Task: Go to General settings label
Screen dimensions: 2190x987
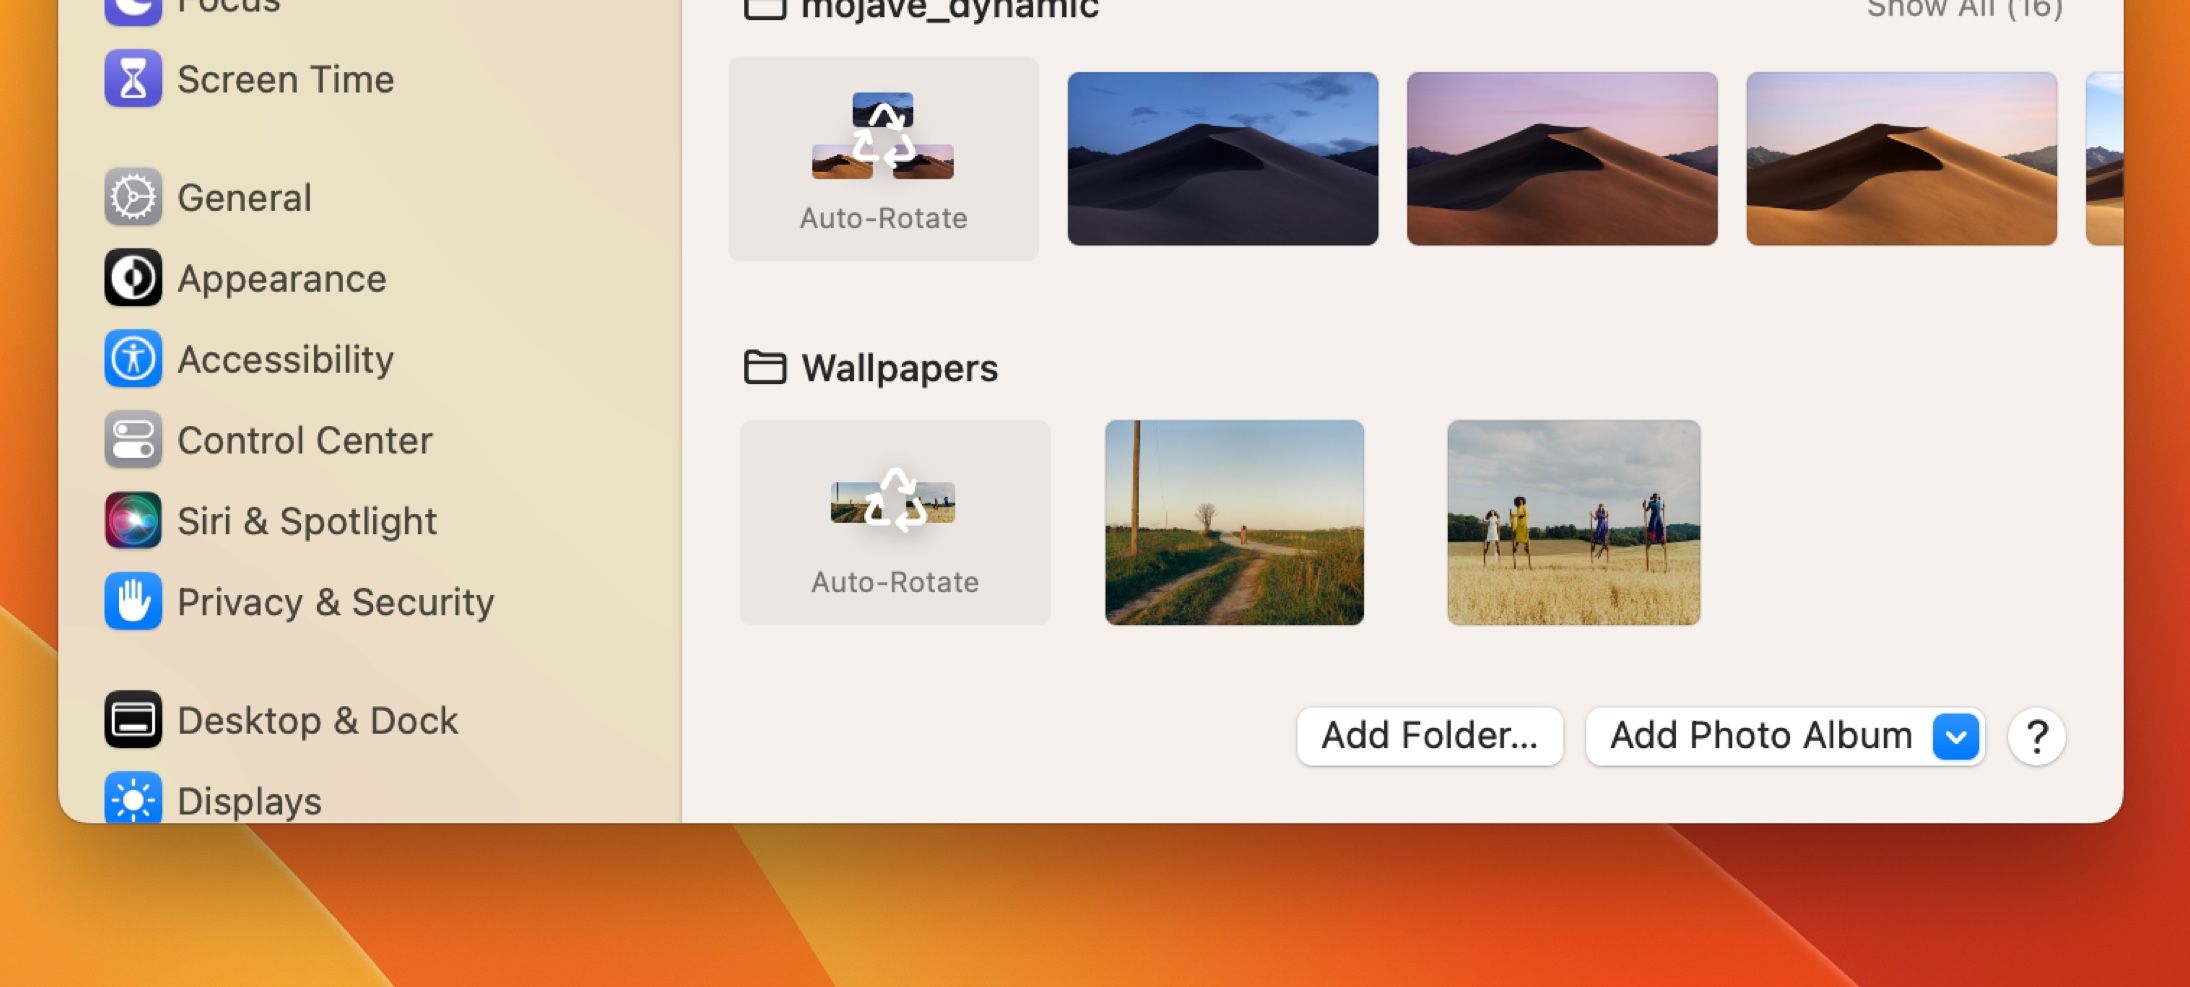Action: [x=245, y=197]
